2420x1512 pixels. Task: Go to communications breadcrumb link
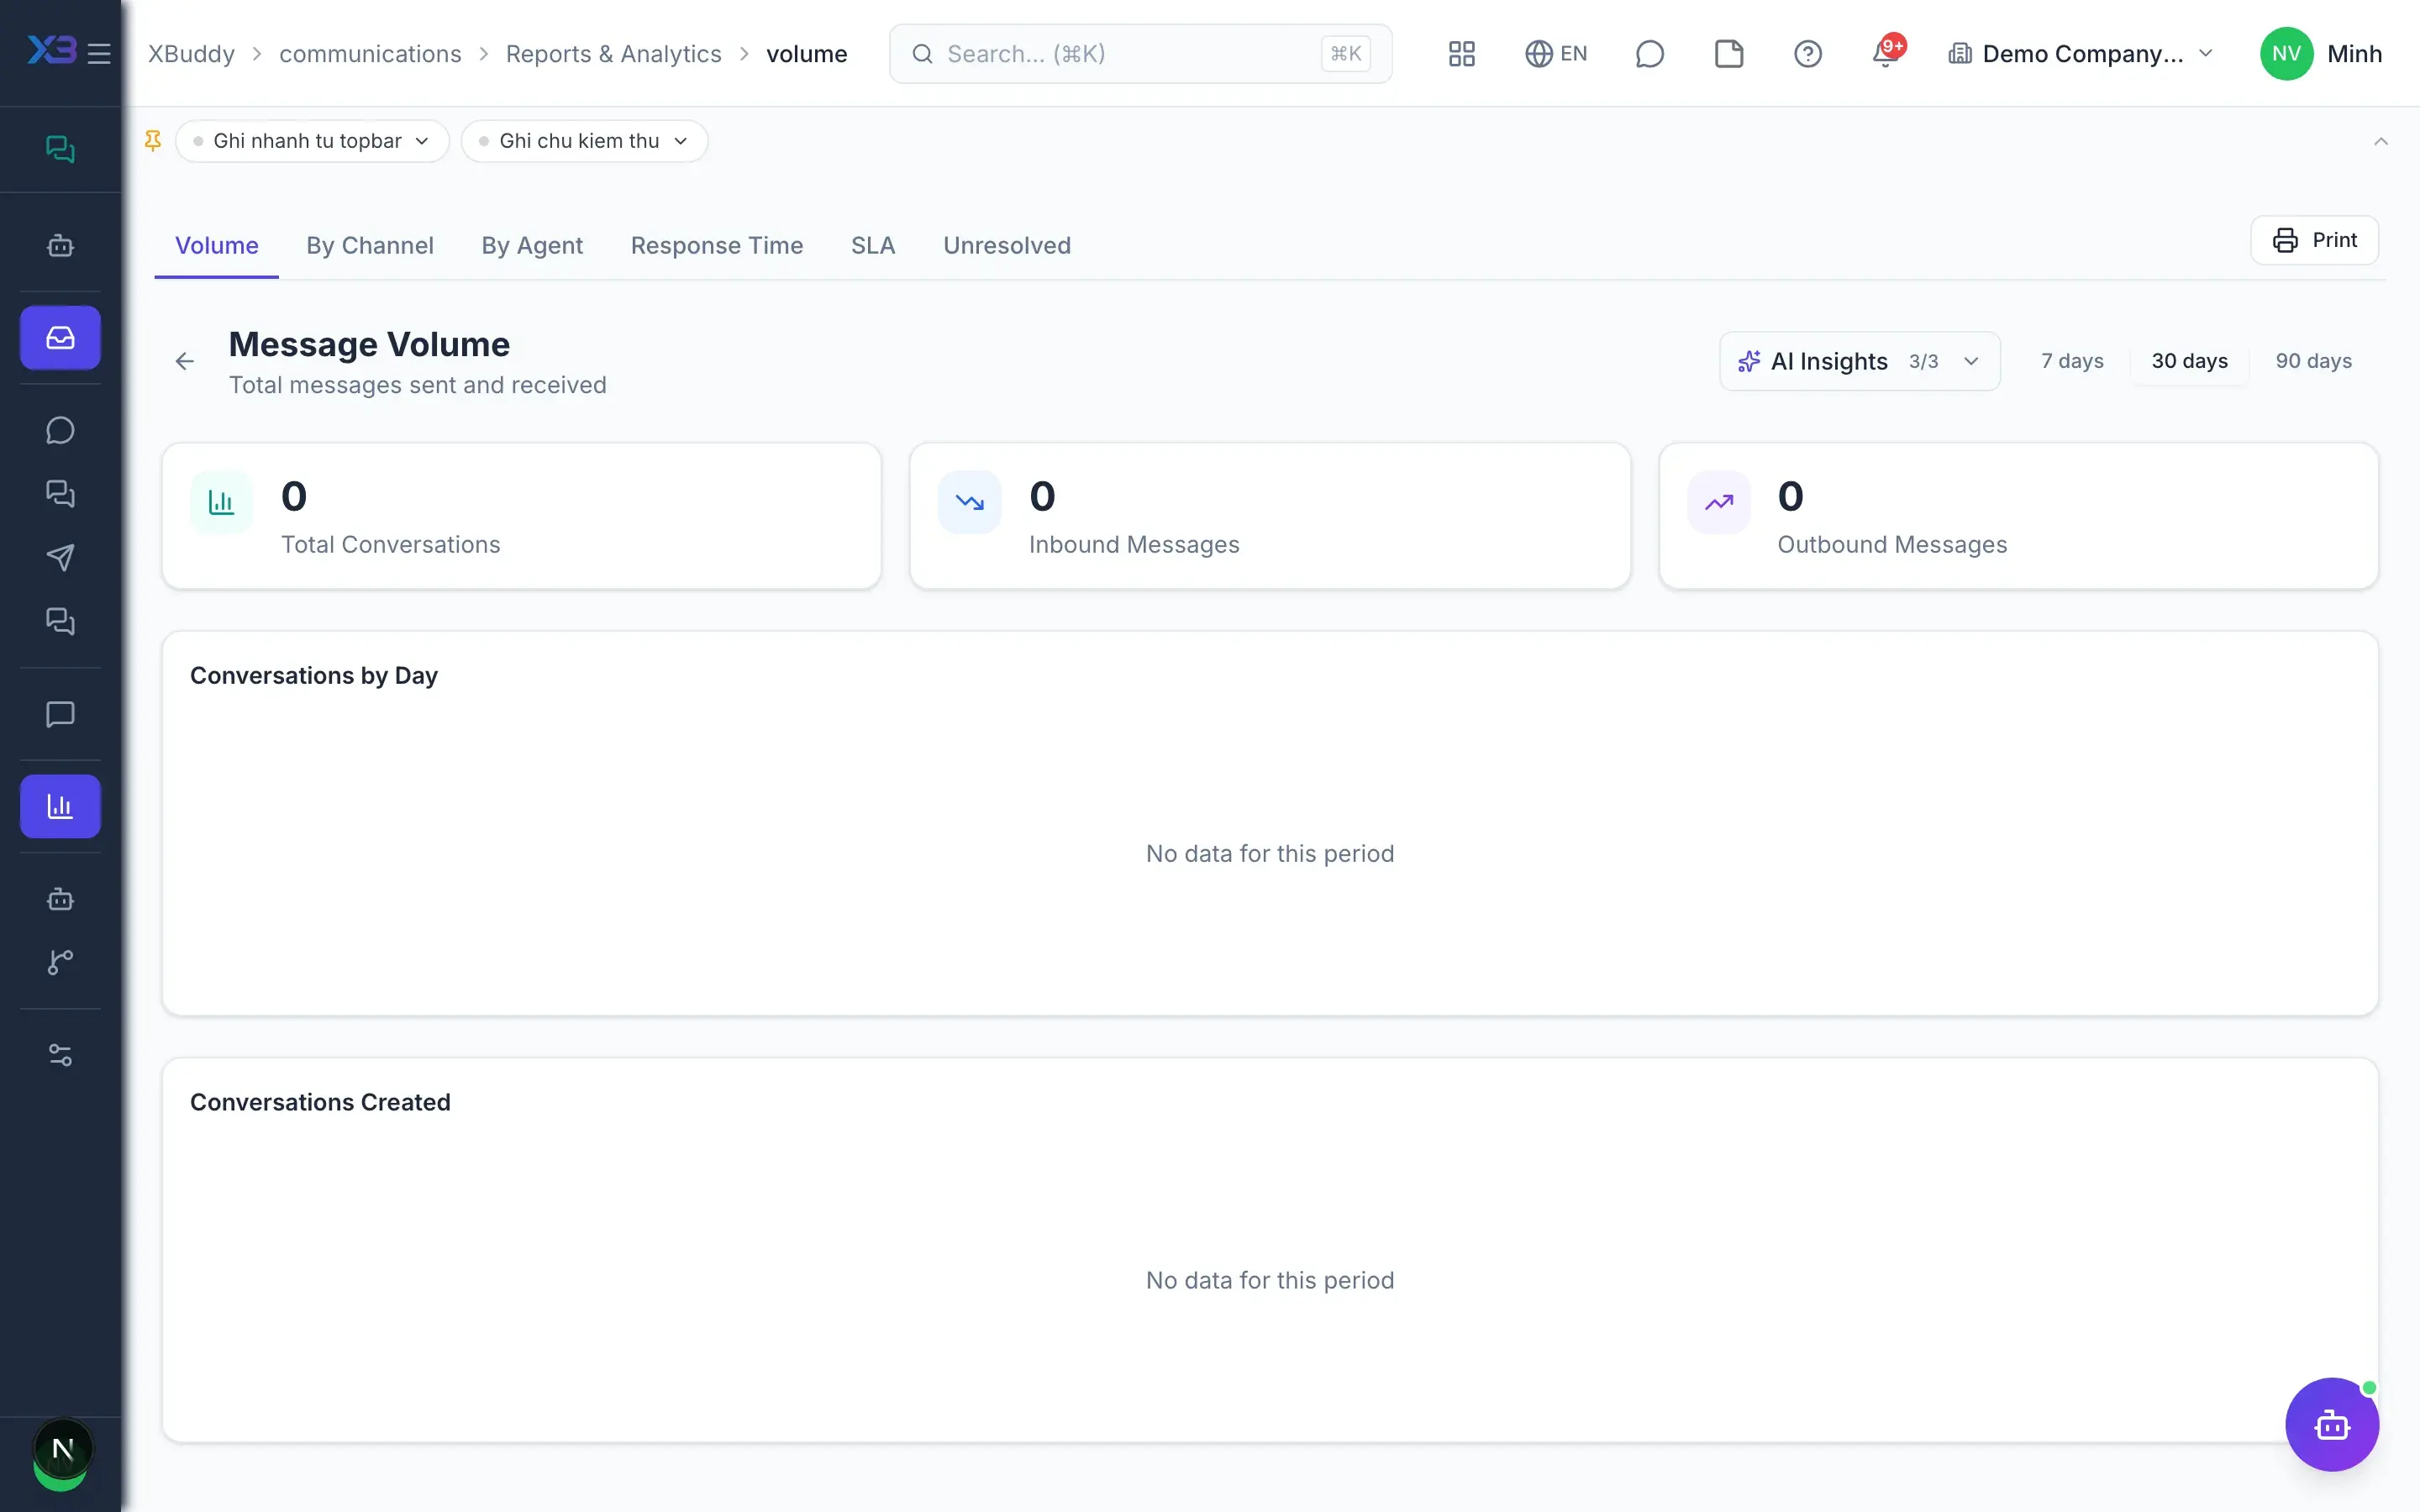[x=370, y=54]
